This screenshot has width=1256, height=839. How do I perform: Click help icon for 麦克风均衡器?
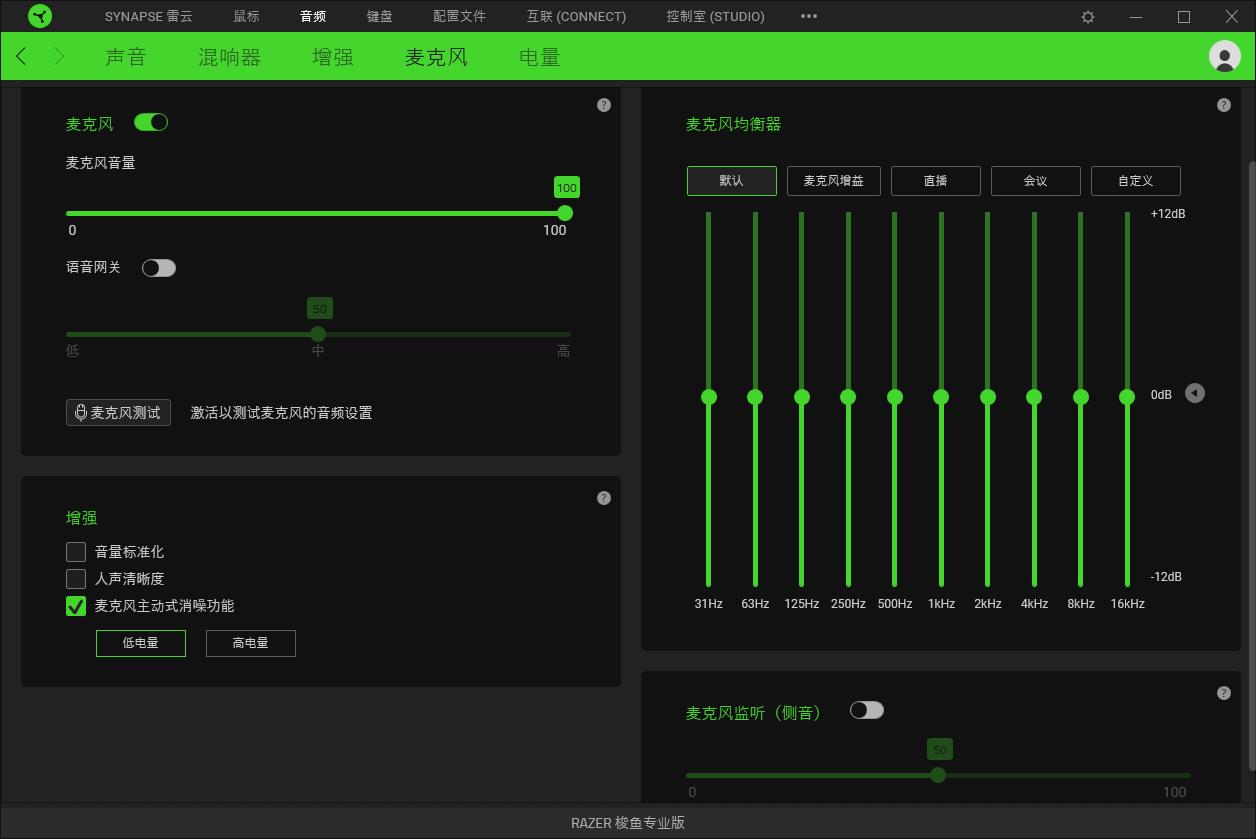(x=1223, y=105)
